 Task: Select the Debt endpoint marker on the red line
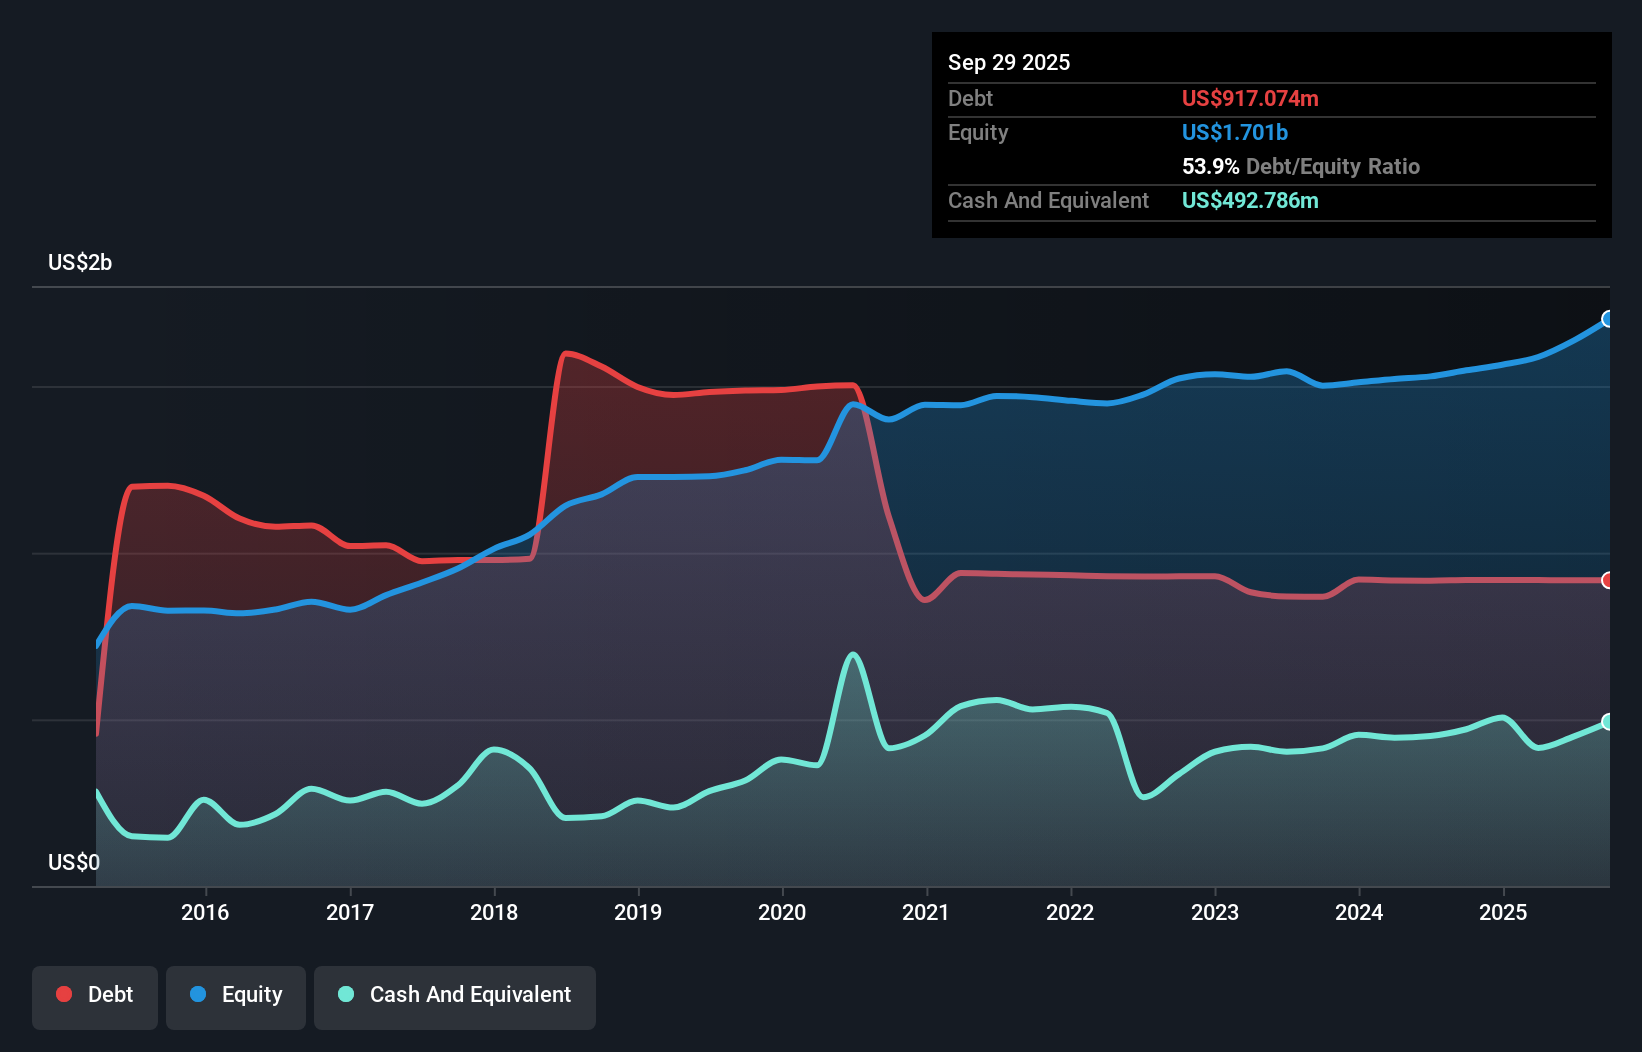point(1608,580)
